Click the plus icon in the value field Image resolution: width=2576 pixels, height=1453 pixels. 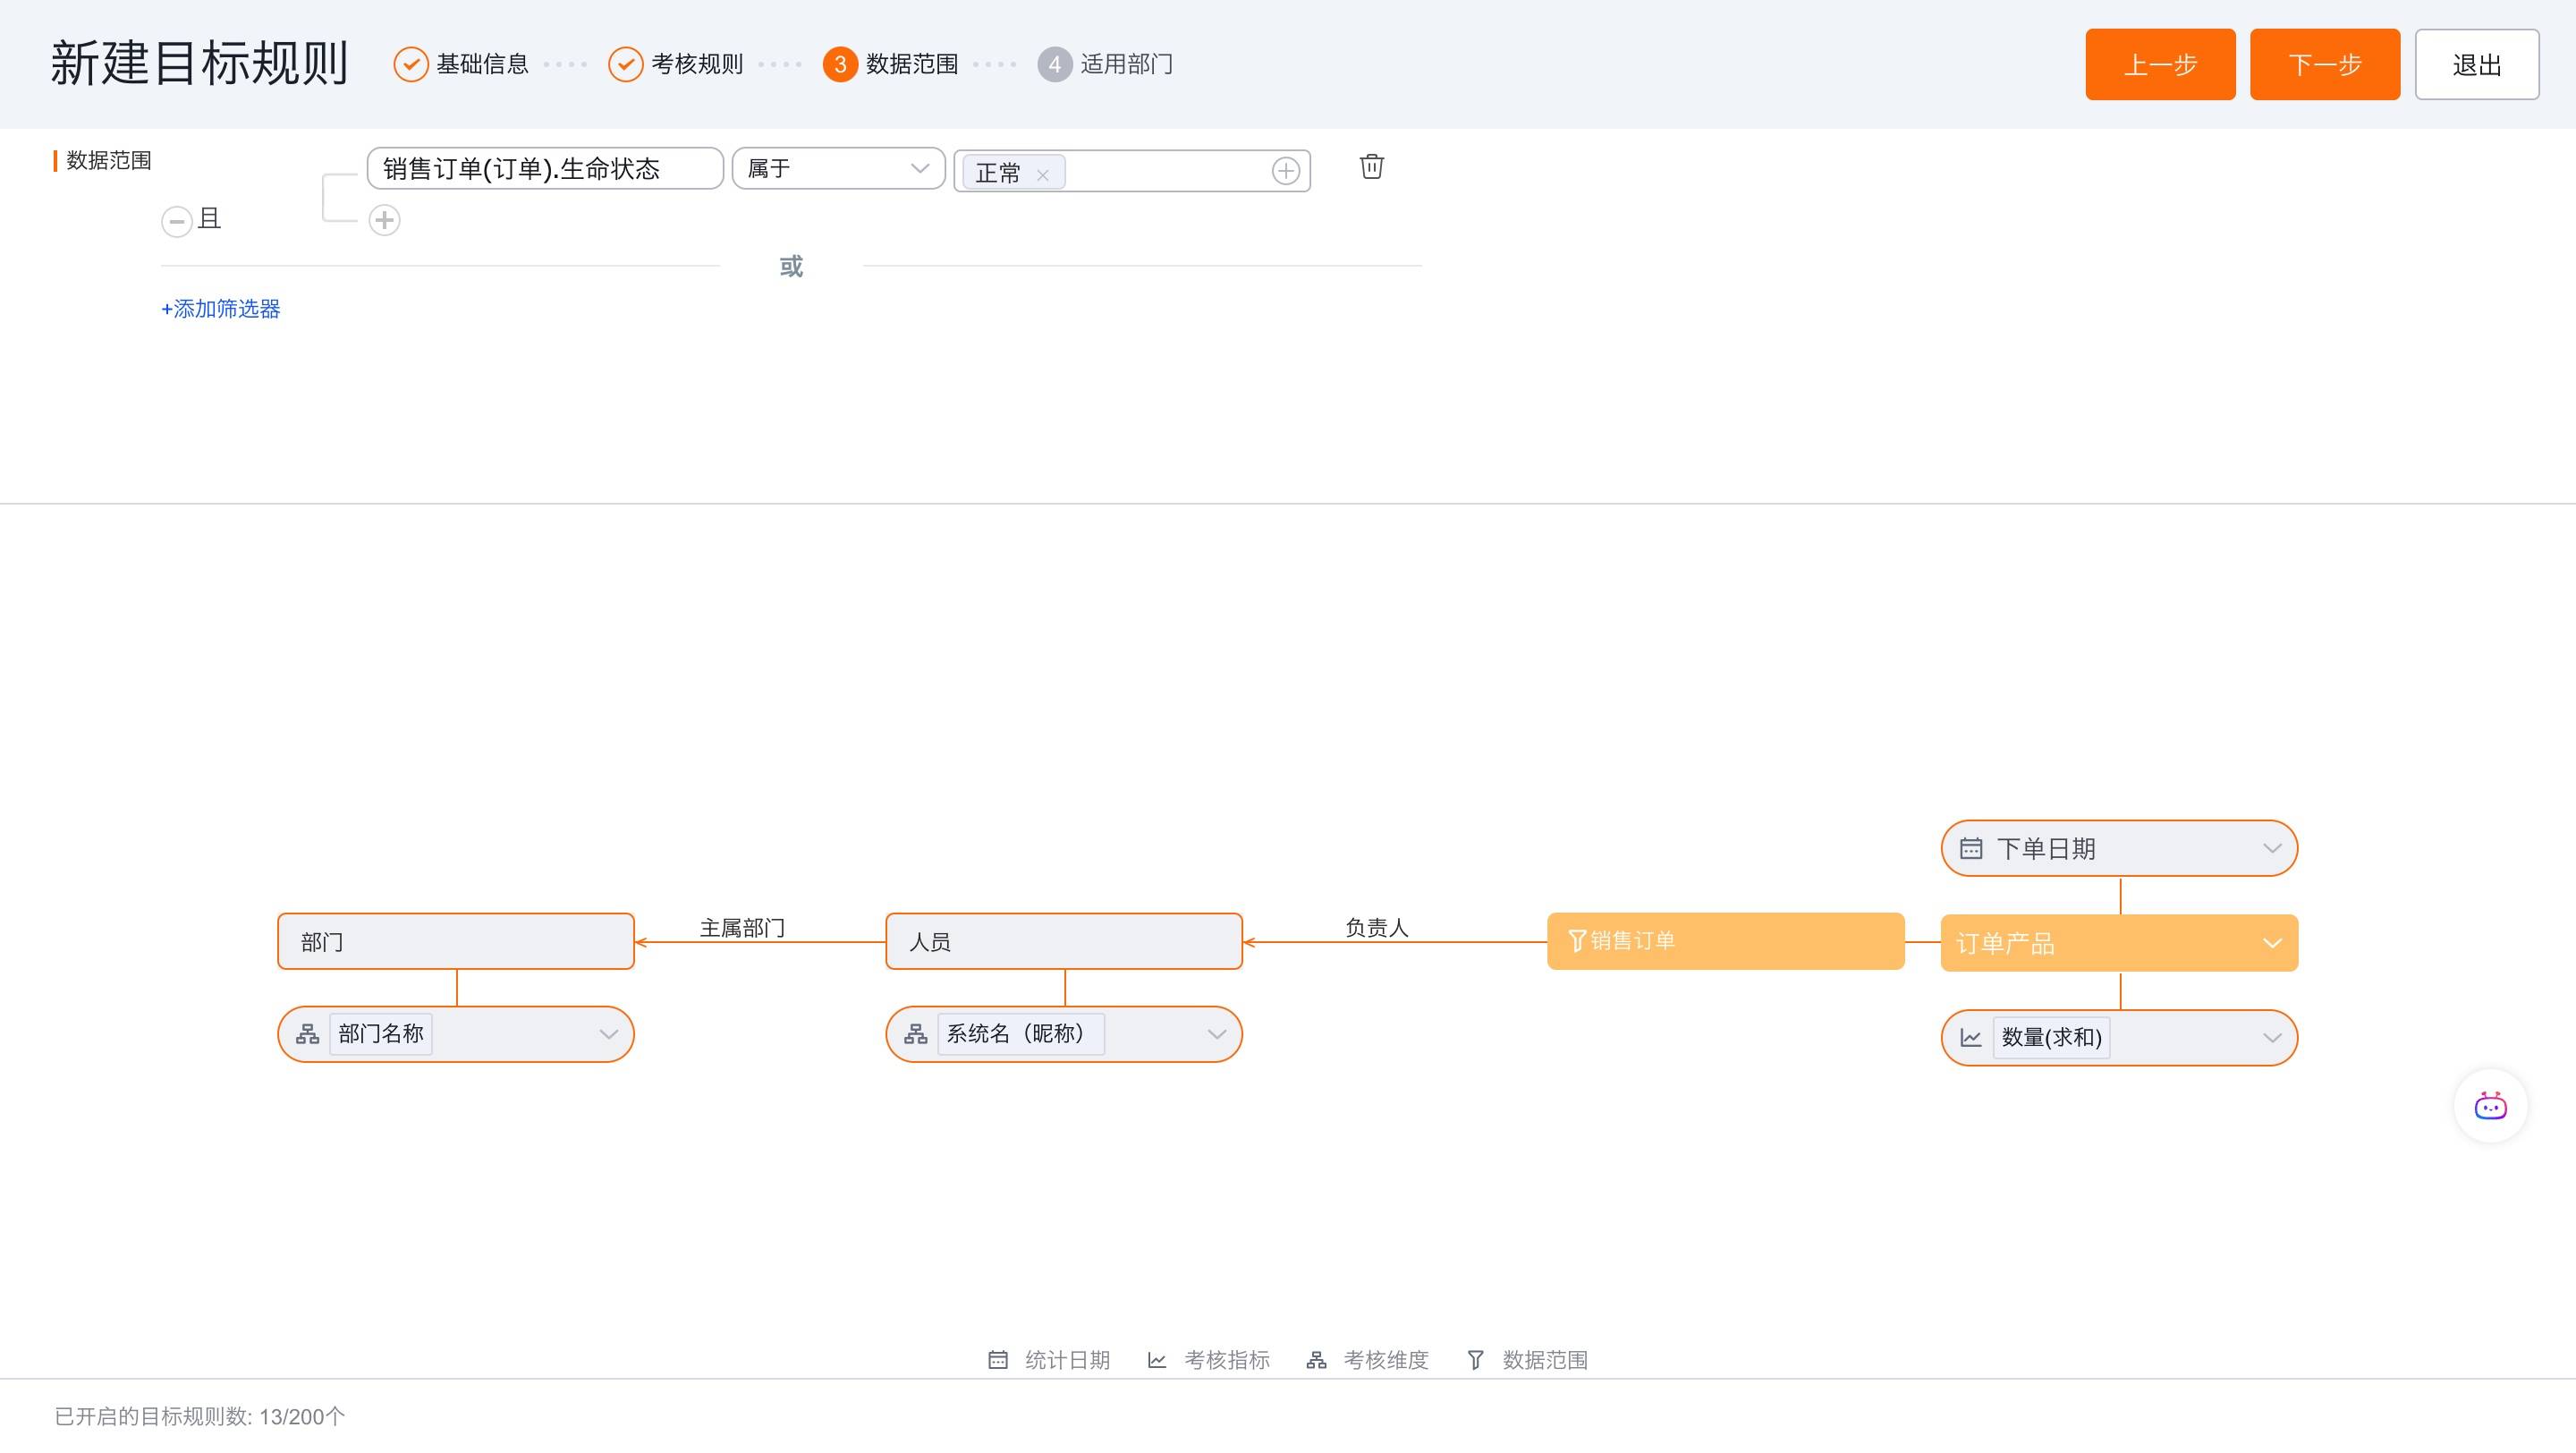pyautogui.click(x=1285, y=171)
